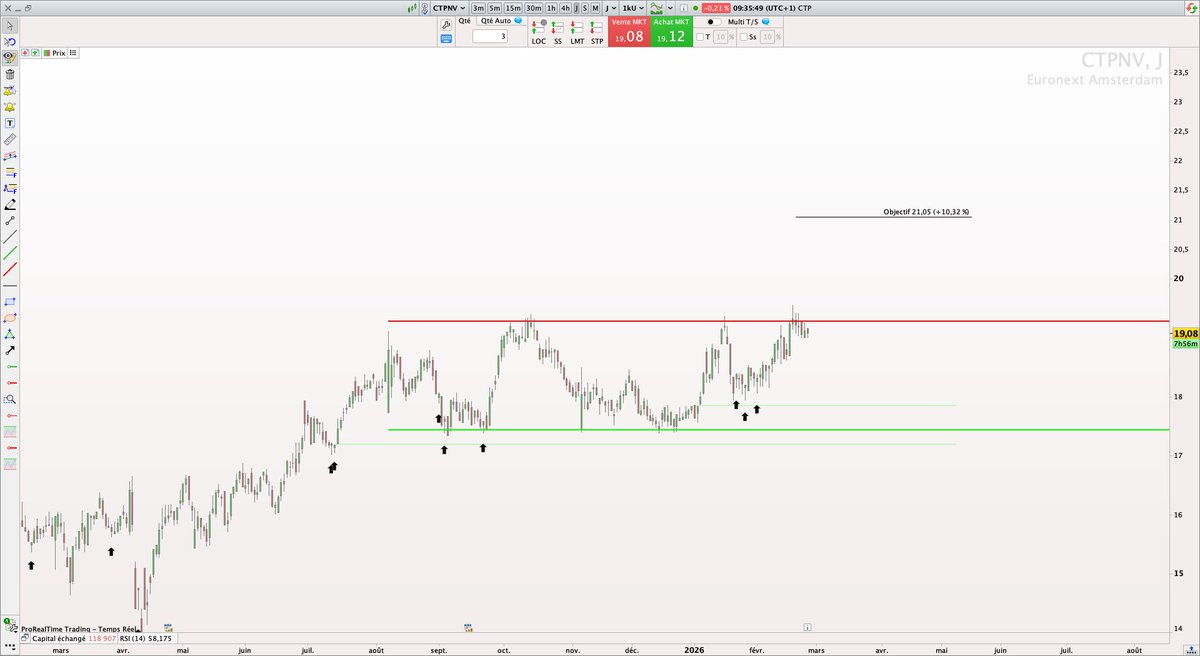Select the trend line drawing tool

click(10, 237)
